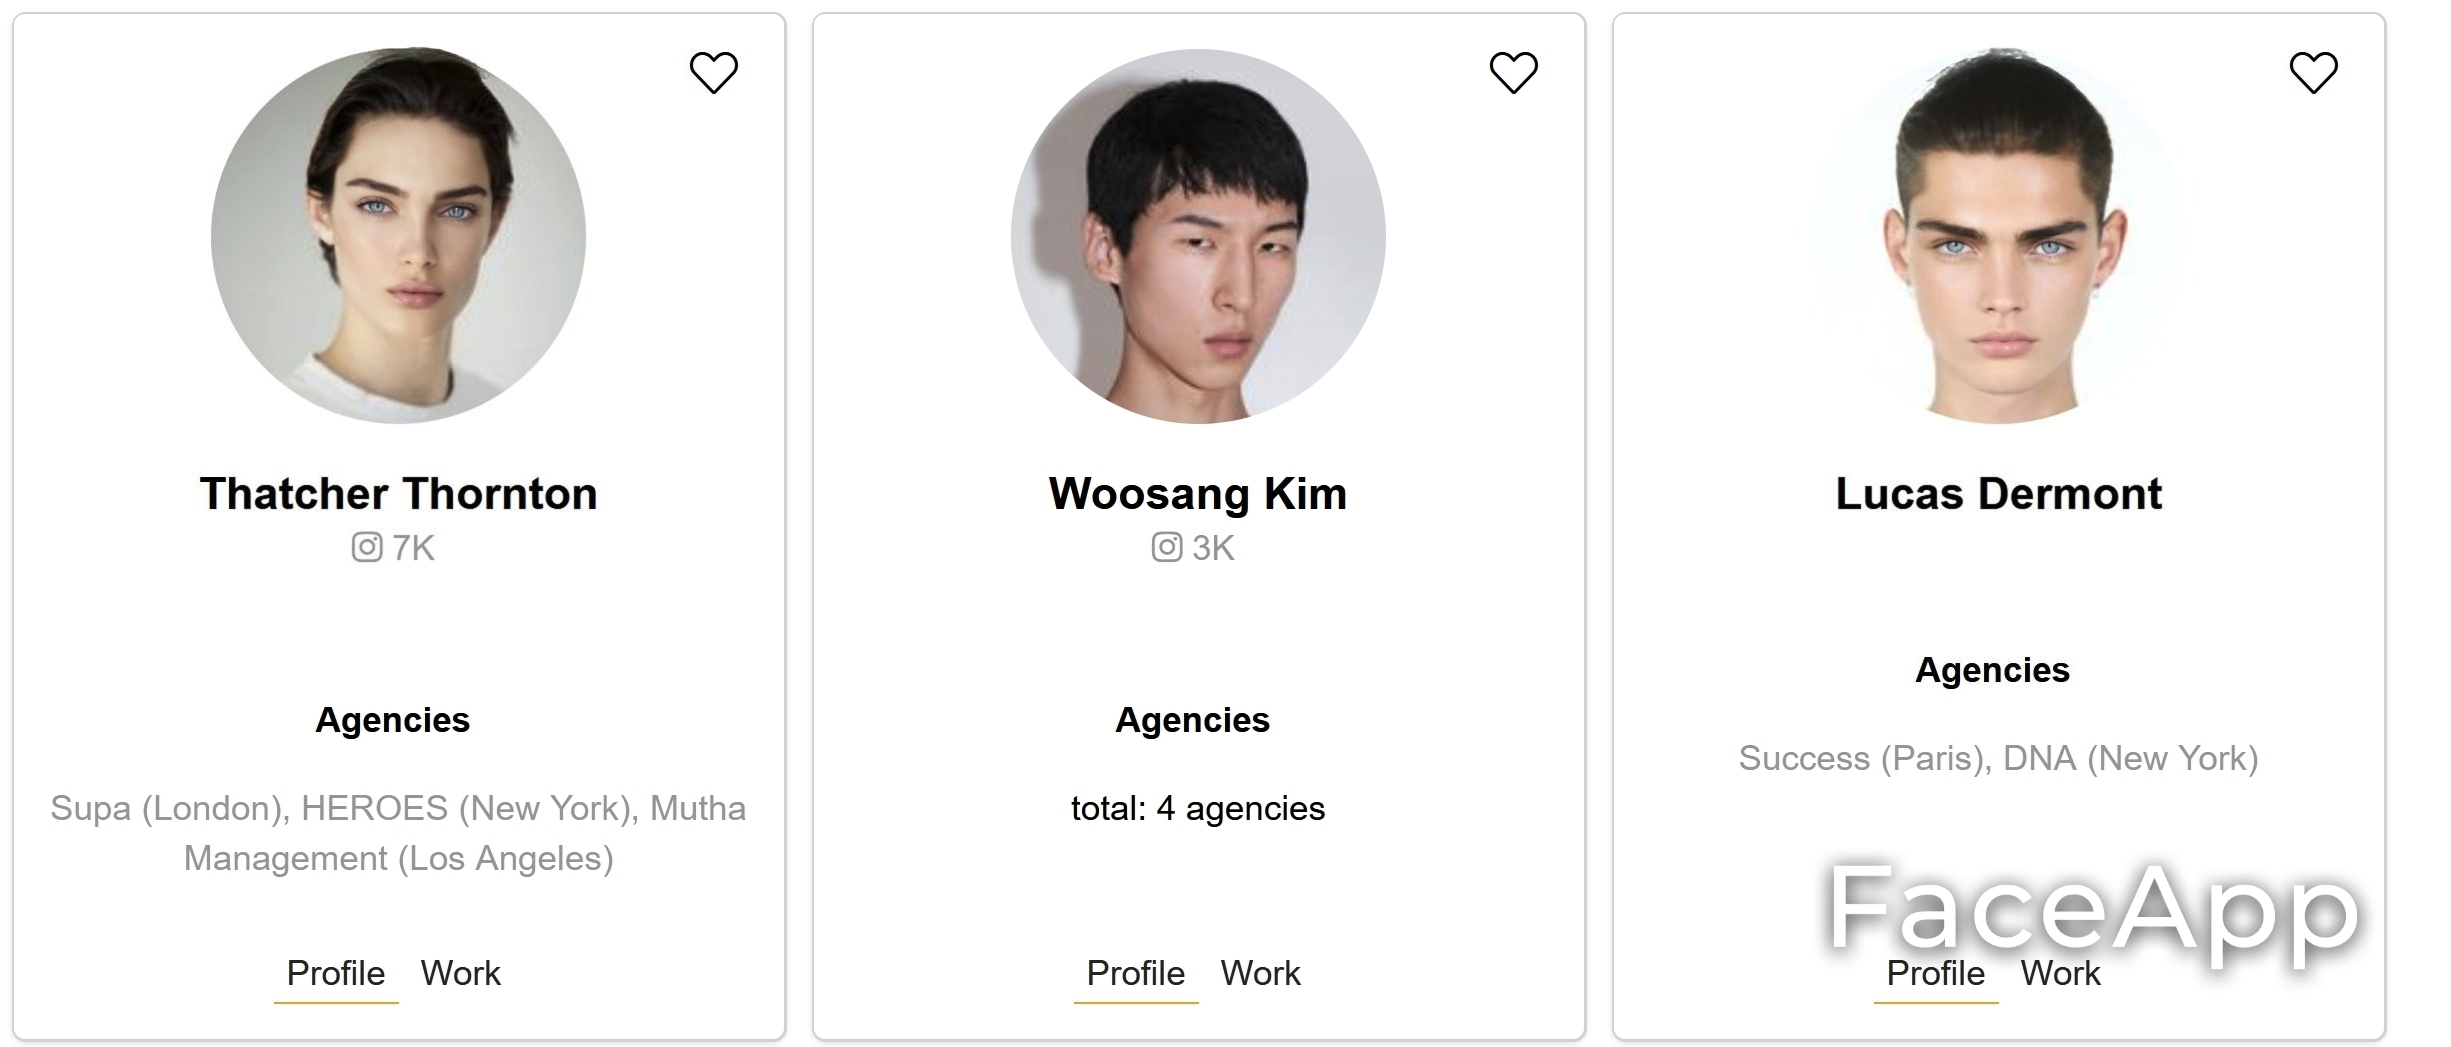Open Thatcher Thornton's Instagram icon

tap(367, 547)
